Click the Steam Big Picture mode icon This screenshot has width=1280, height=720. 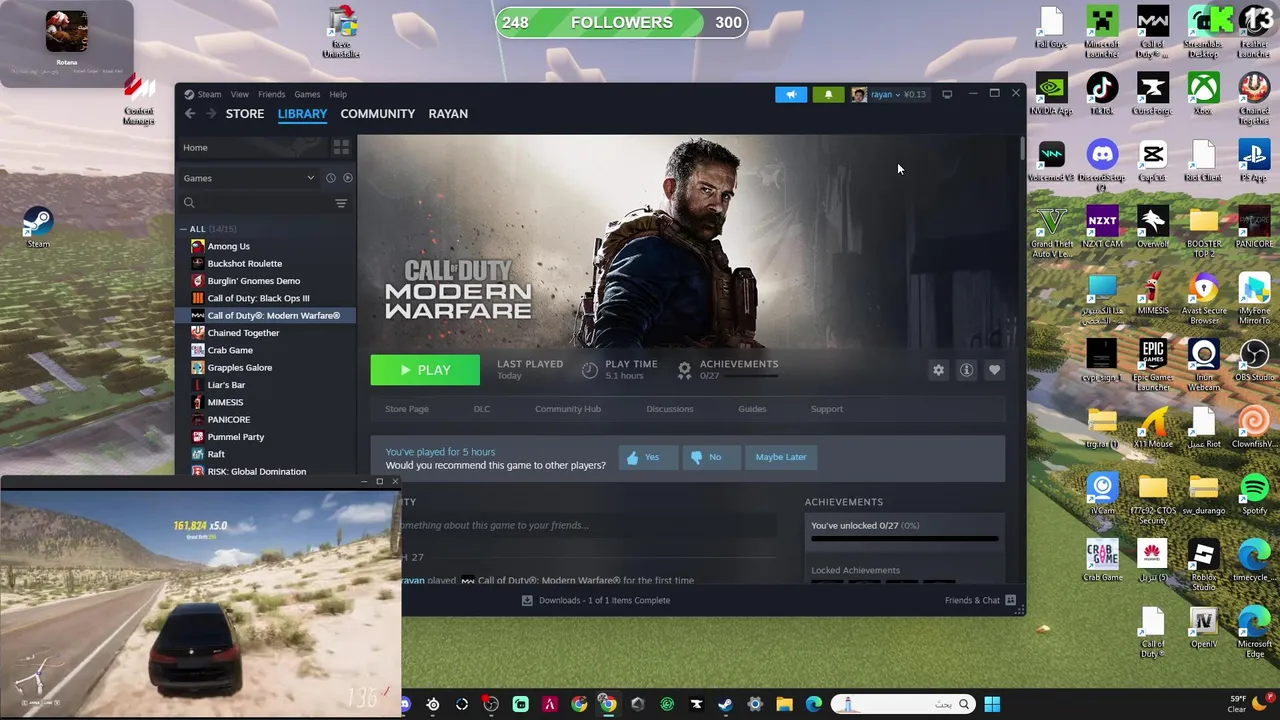pyautogui.click(x=947, y=94)
